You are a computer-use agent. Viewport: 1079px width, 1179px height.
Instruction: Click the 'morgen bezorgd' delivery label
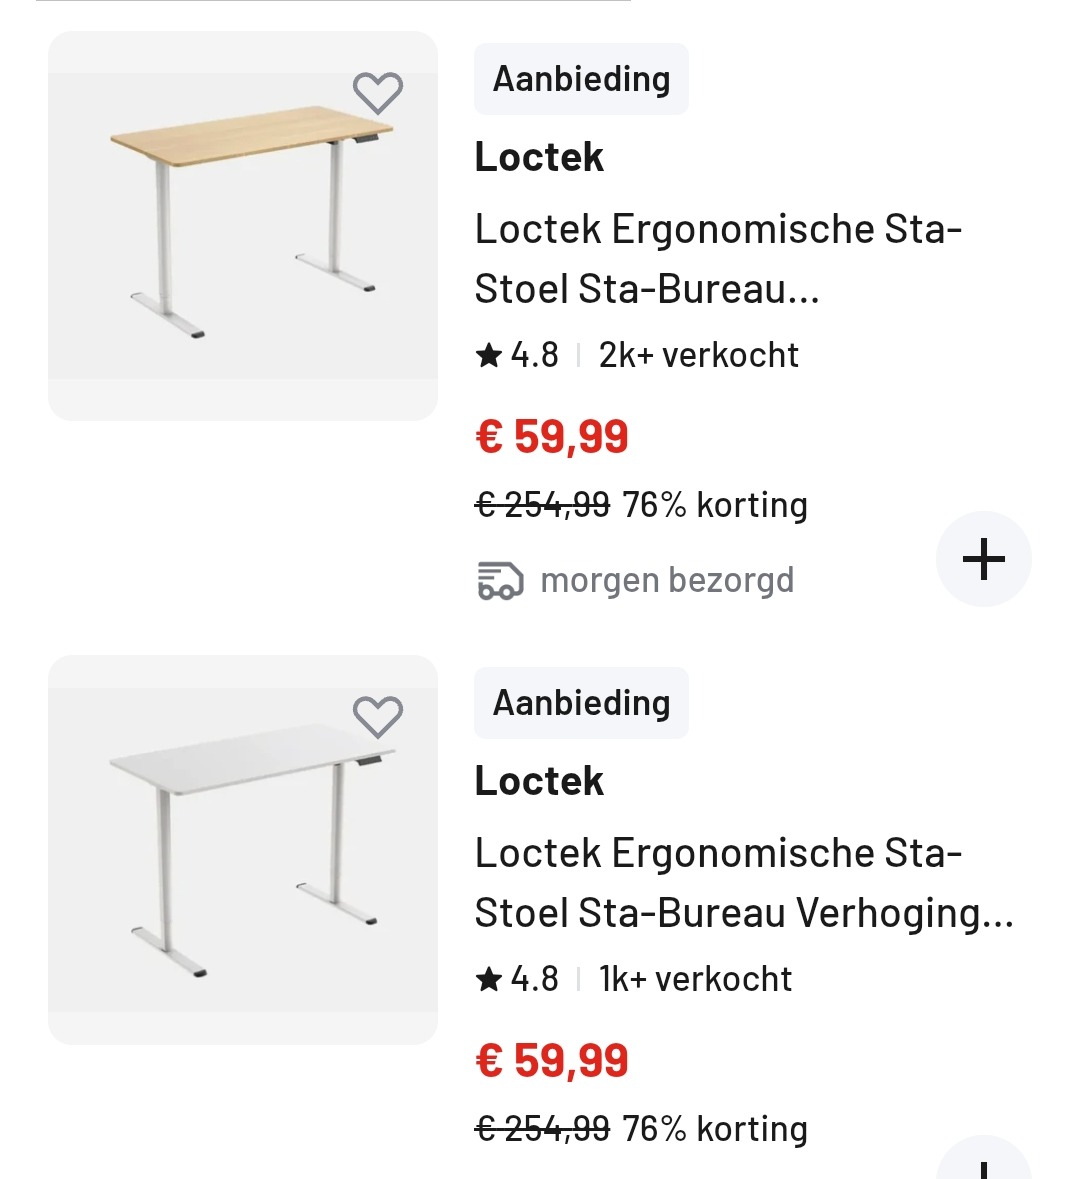pyautogui.click(x=667, y=580)
